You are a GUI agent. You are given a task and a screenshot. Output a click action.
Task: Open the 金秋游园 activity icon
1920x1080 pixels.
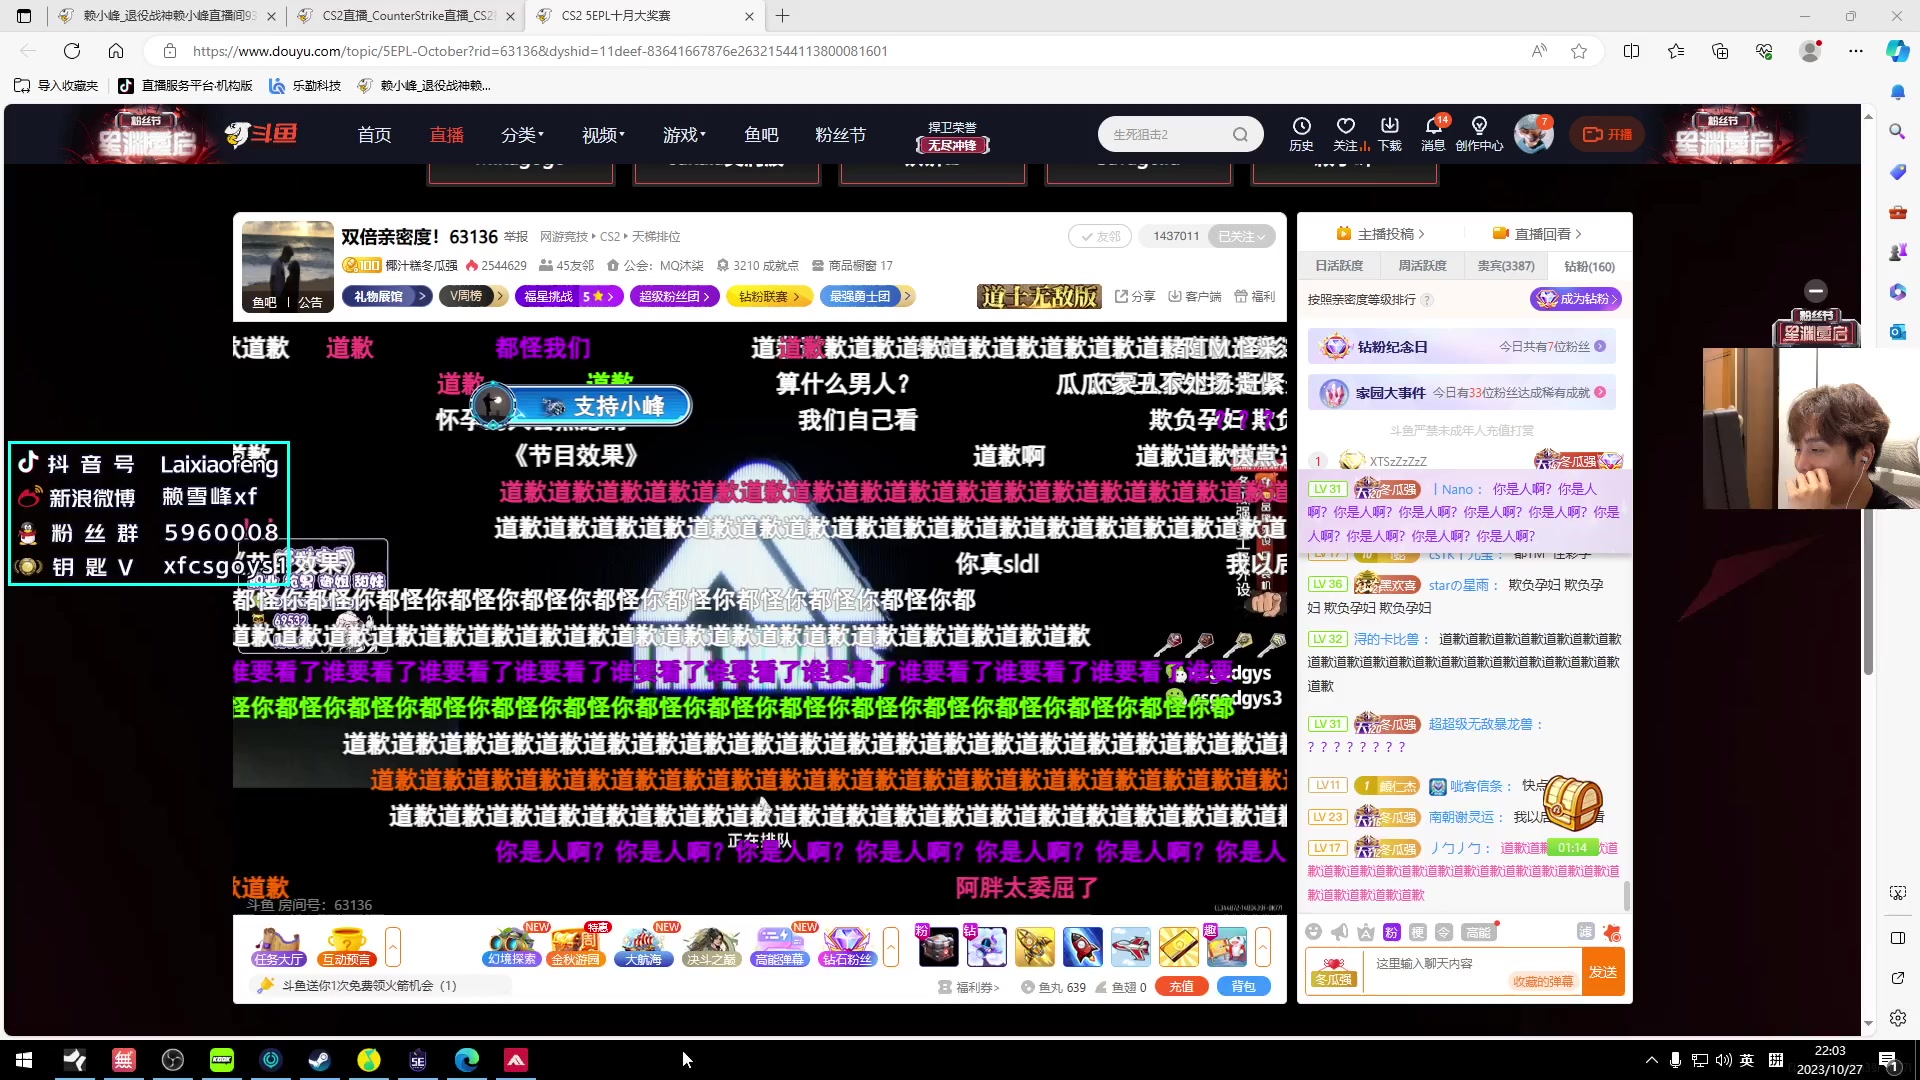(575, 946)
